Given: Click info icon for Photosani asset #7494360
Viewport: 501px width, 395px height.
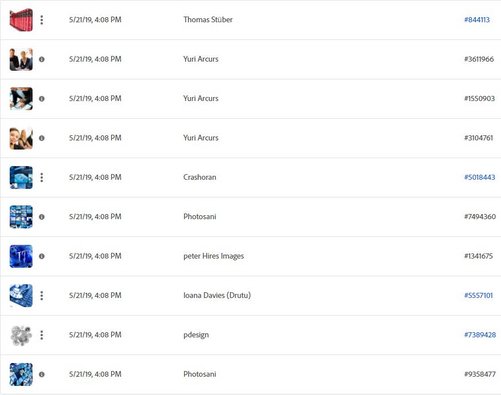Looking at the screenshot, I should point(42,217).
